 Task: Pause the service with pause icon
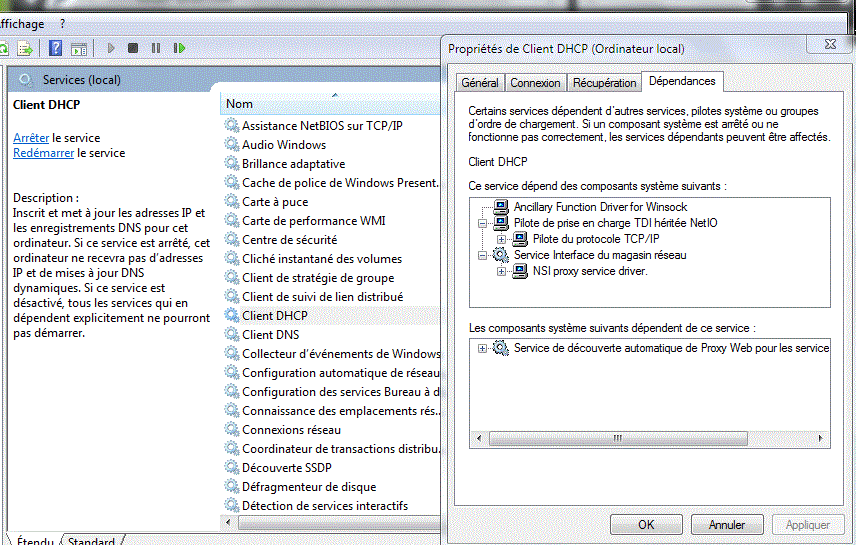(x=156, y=48)
